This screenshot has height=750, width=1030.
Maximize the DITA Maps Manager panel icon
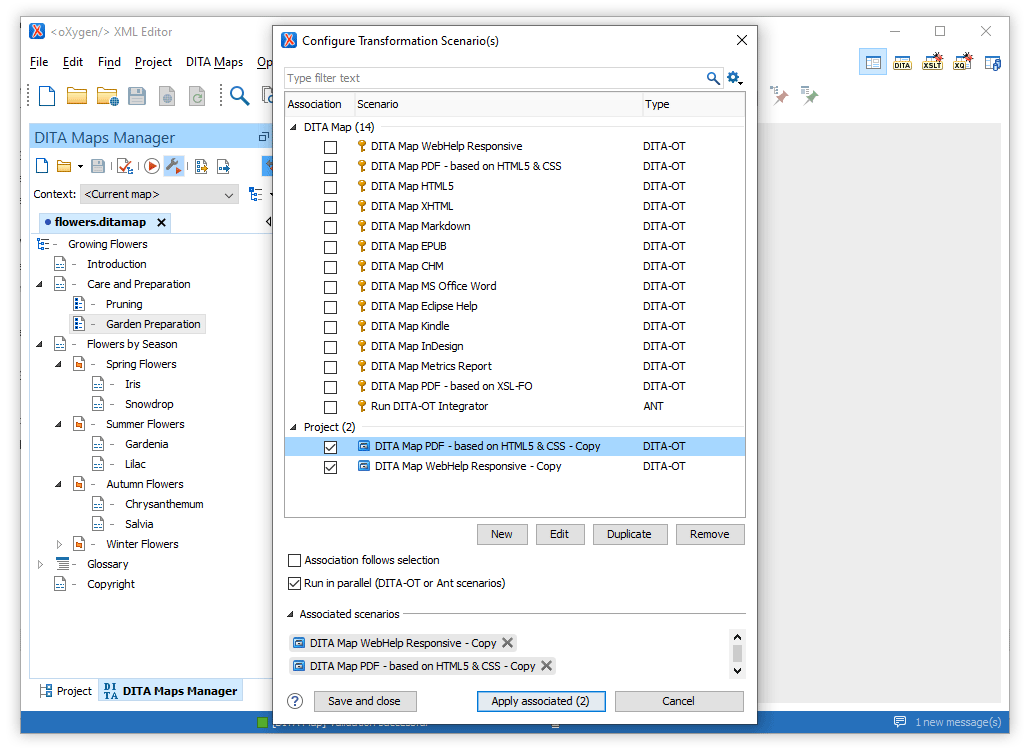click(x=263, y=137)
